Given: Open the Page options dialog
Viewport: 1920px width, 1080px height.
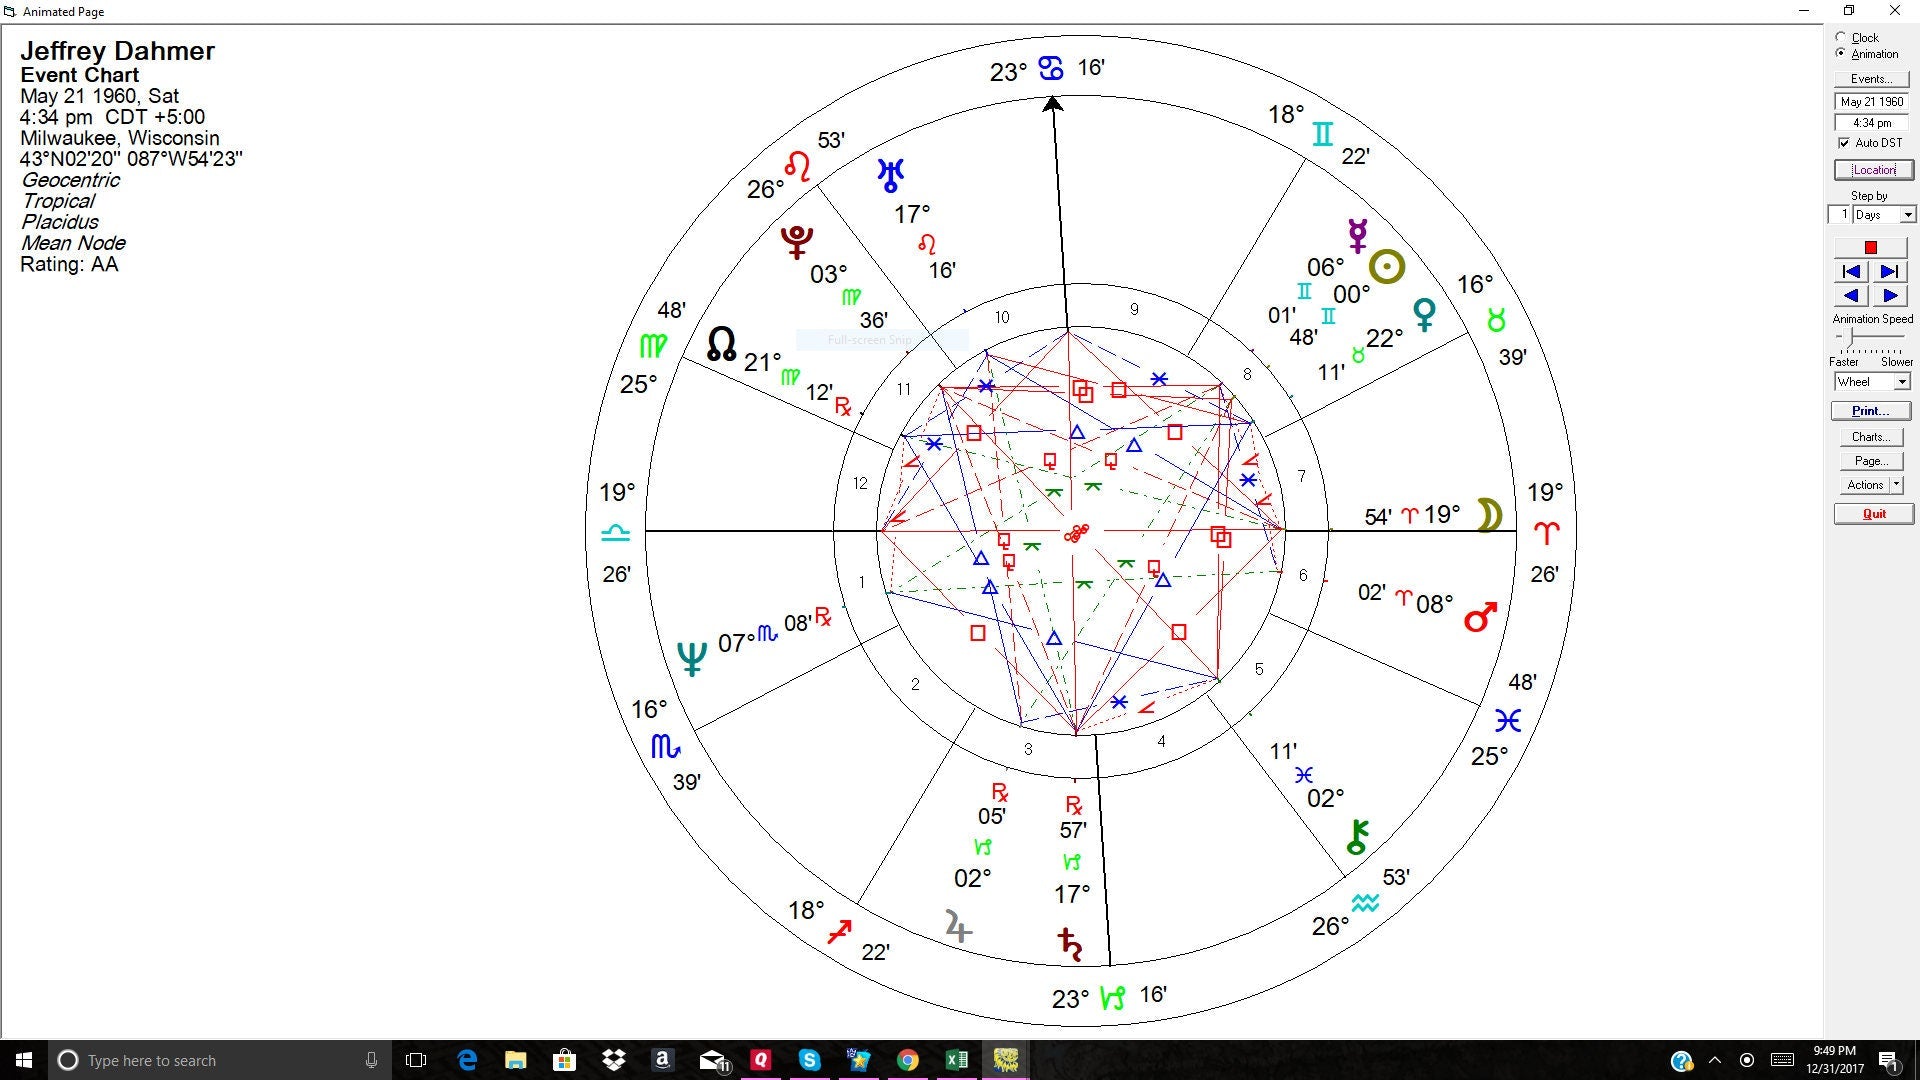Looking at the screenshot, I should point(1870,461).
